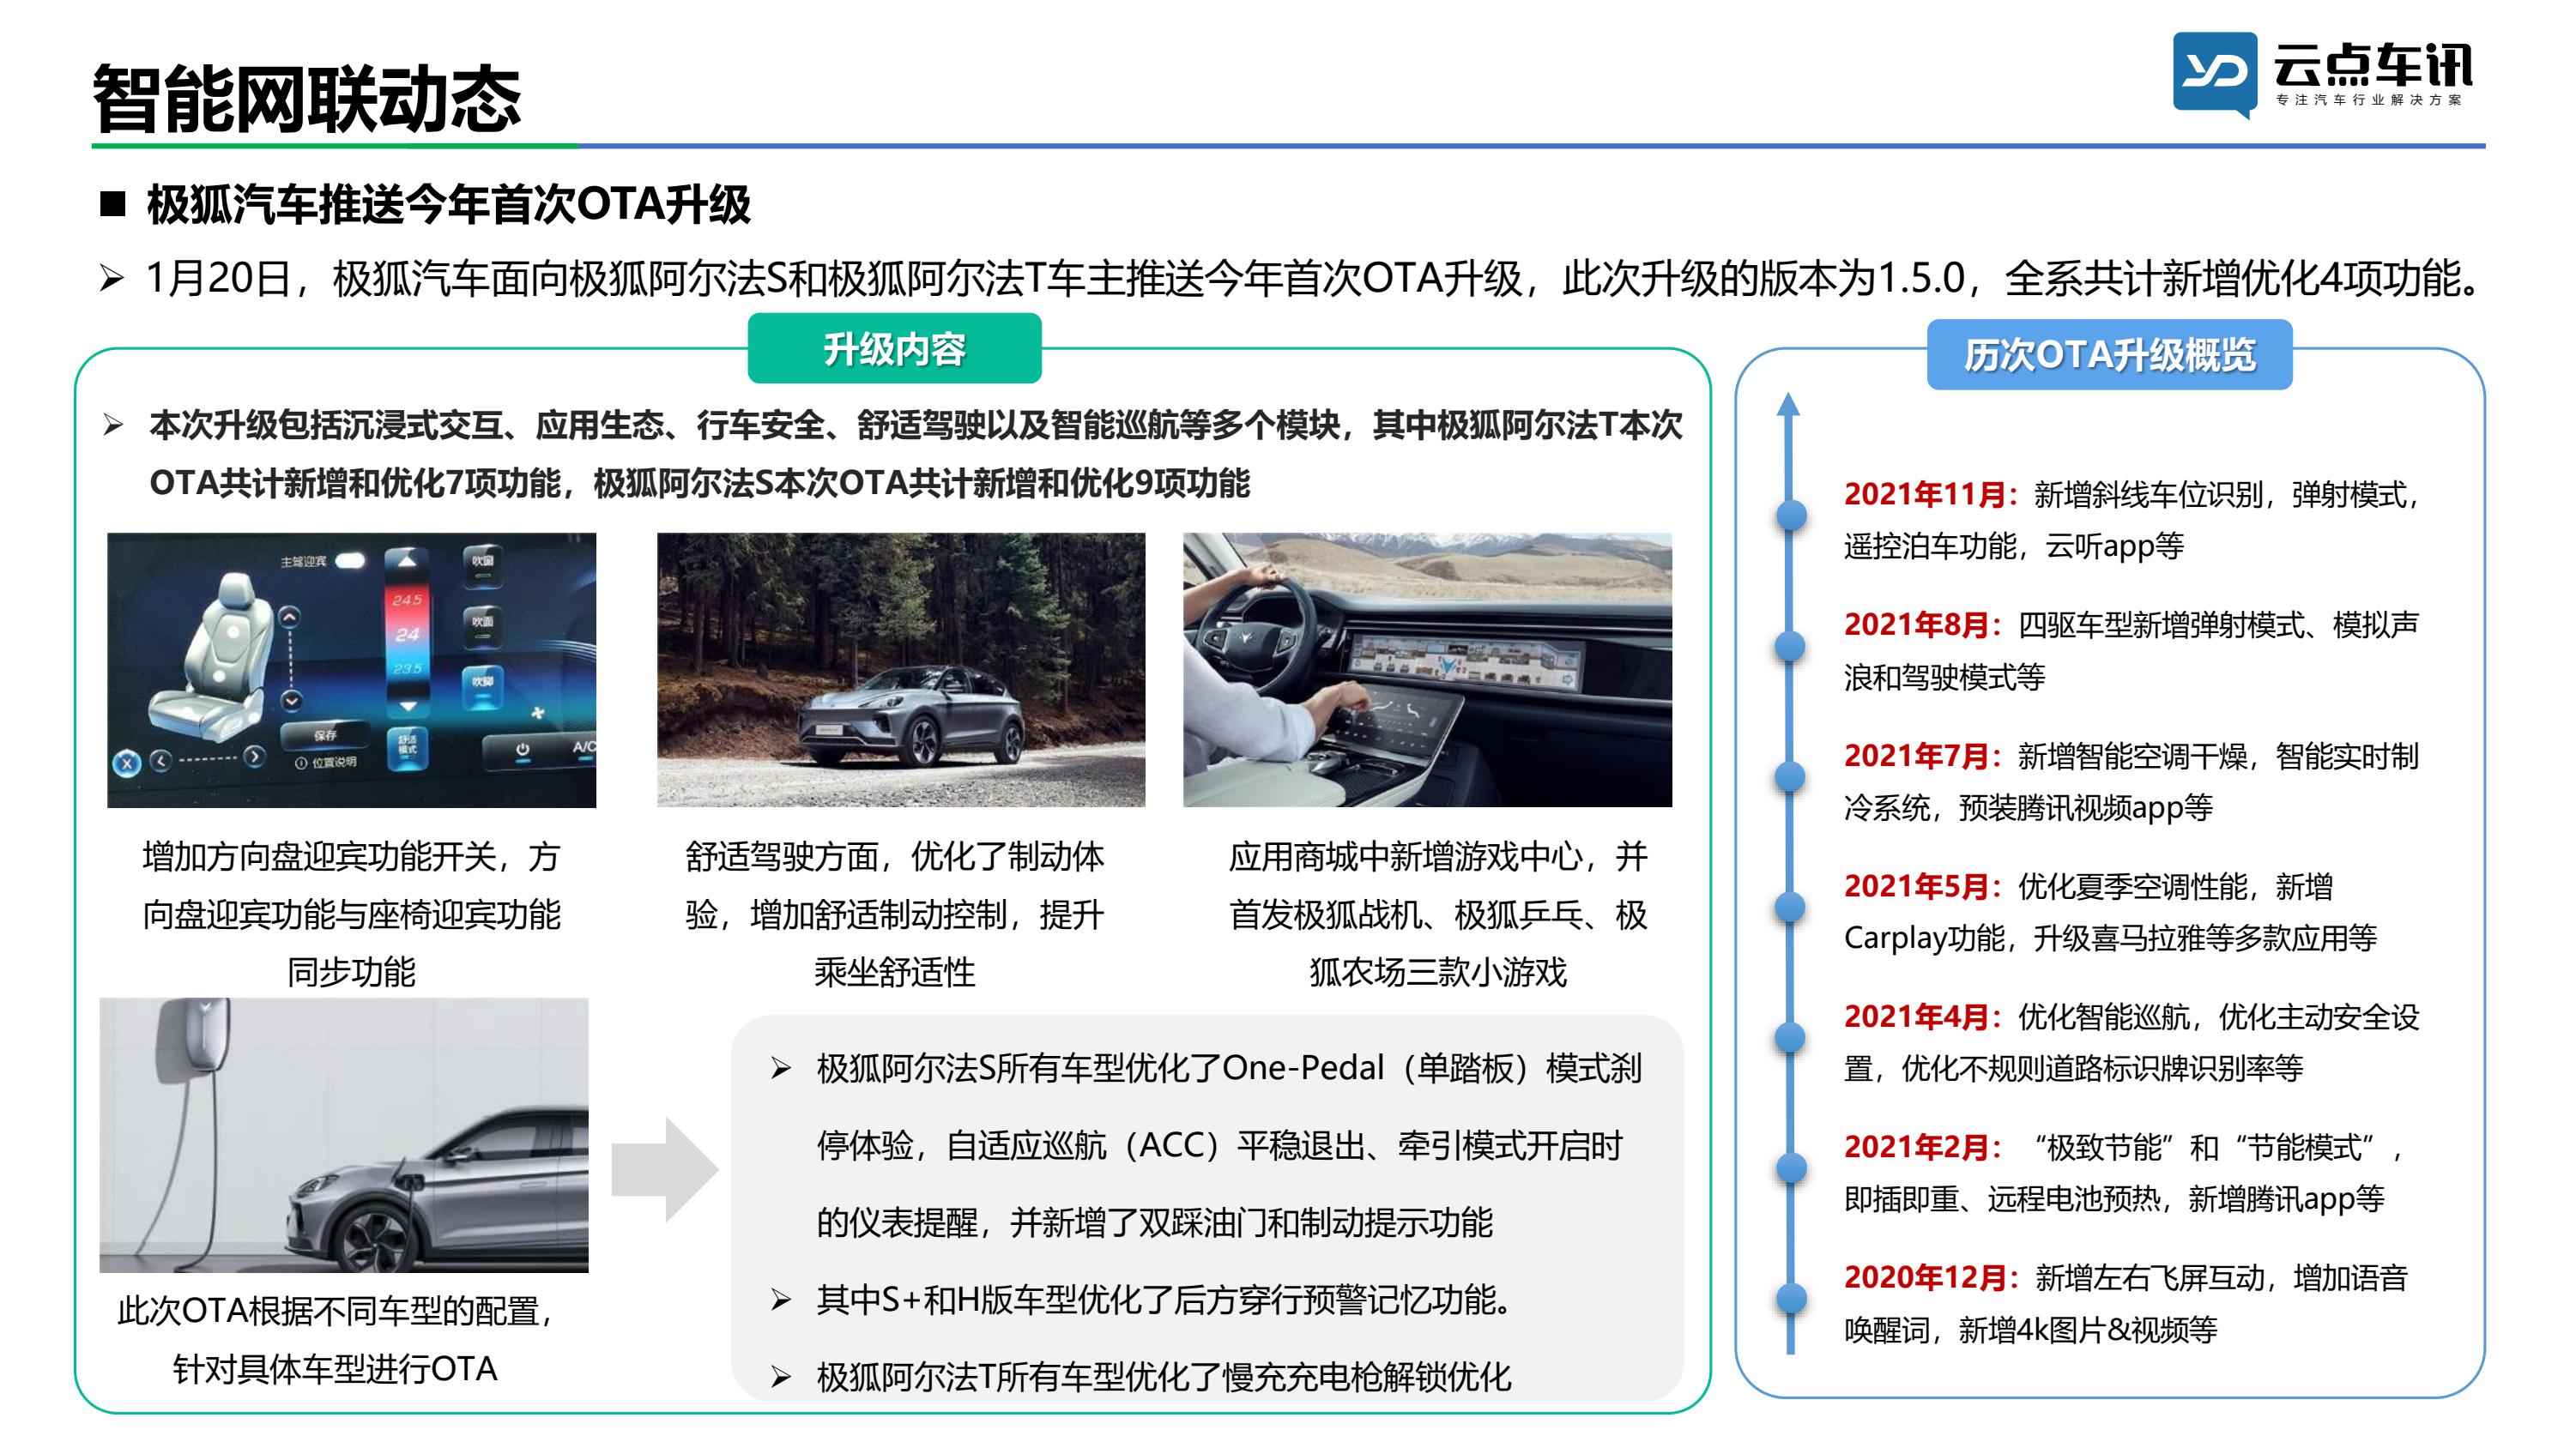The width and height of the screenshot is (2576, 1448).
Task: Select heading 极狐汽车推送今年首次OTA升级
Action: [448, 204]
